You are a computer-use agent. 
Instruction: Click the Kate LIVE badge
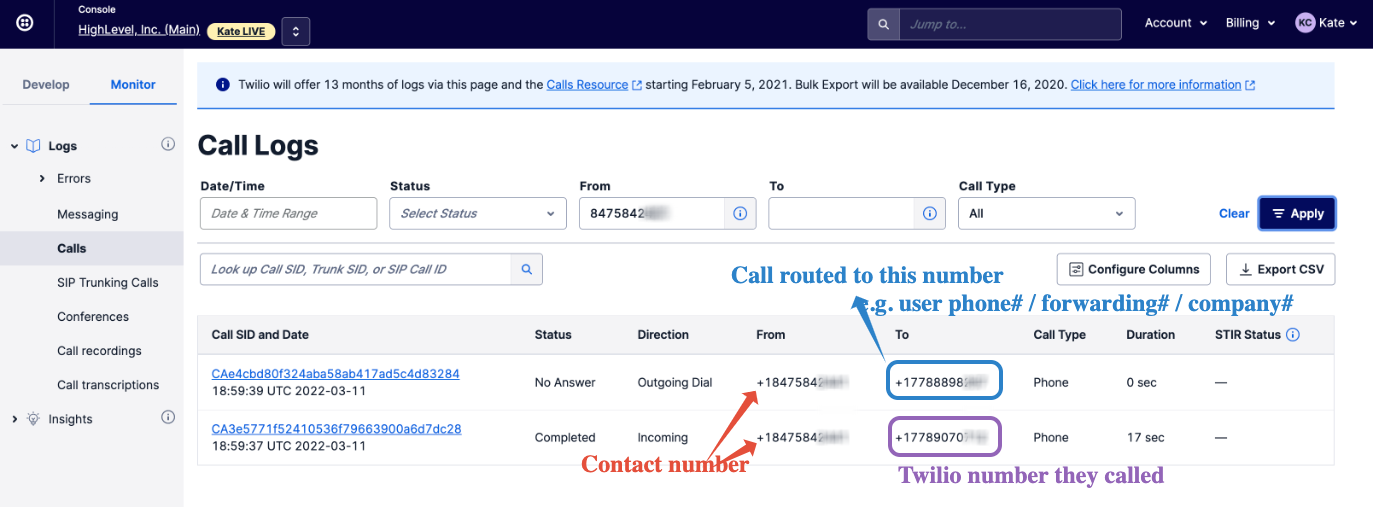coord(241,31)
